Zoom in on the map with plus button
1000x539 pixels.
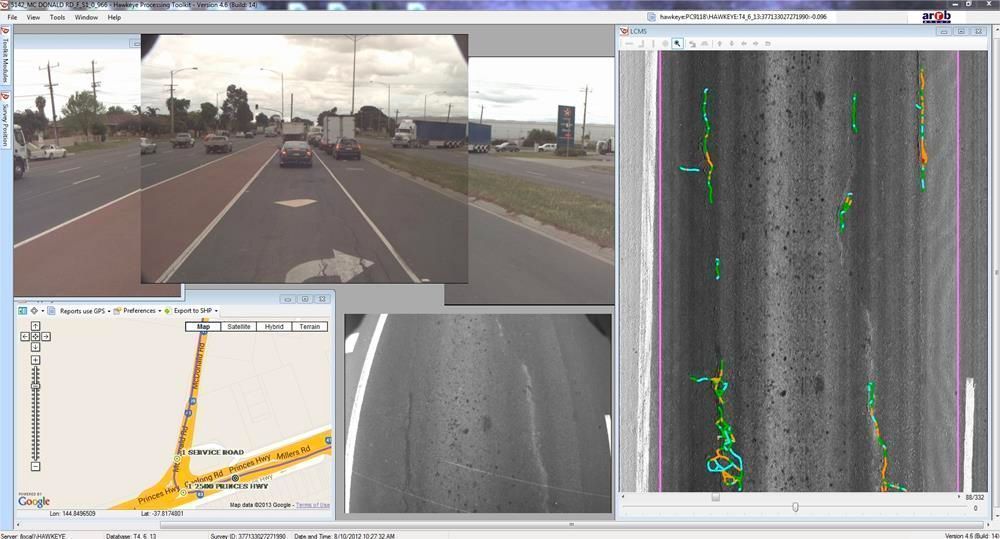point(36,360)
